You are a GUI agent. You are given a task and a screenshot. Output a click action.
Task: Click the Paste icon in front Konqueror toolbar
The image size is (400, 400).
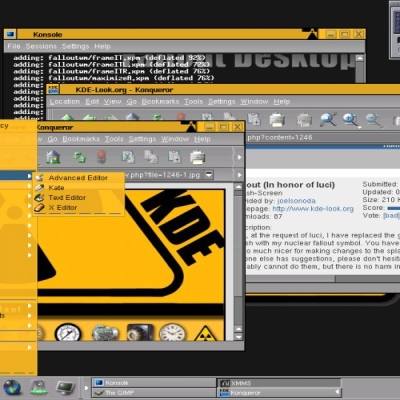point(174,157)
